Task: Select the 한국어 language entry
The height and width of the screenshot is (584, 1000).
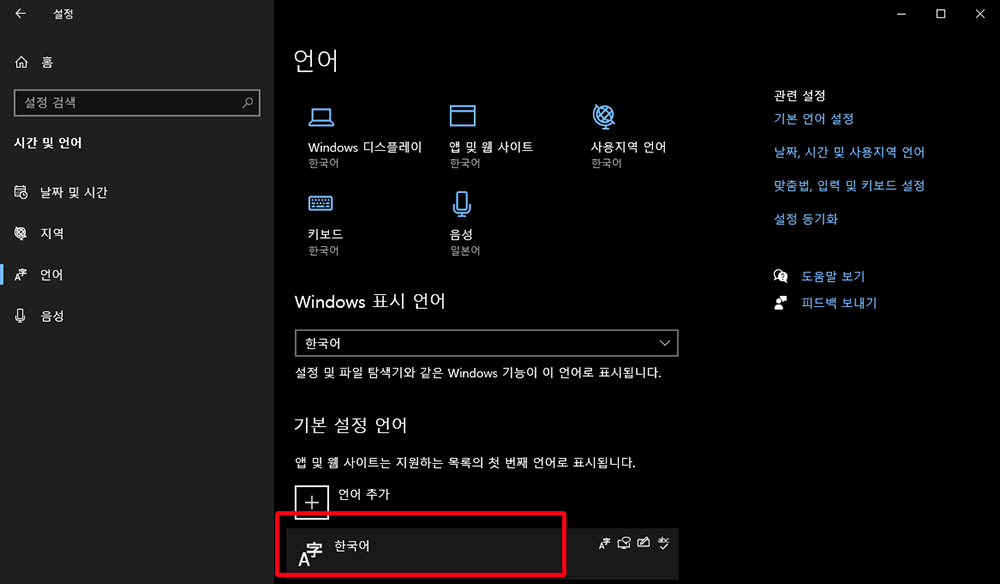Action: pyautogui.click(x=482, y=552)
